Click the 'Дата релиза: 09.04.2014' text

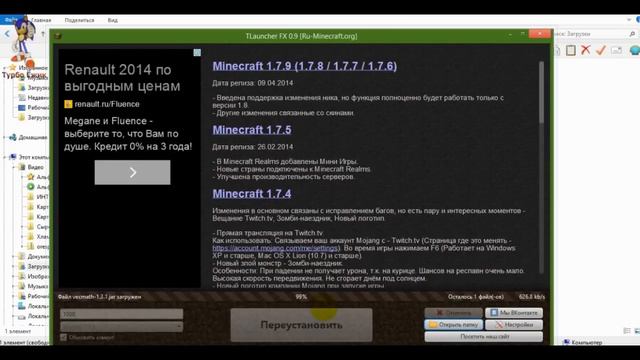252,83
